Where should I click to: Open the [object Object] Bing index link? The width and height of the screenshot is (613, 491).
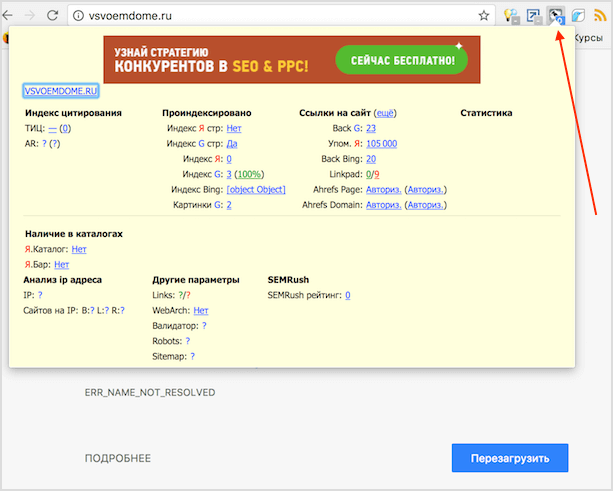[256, 190]
